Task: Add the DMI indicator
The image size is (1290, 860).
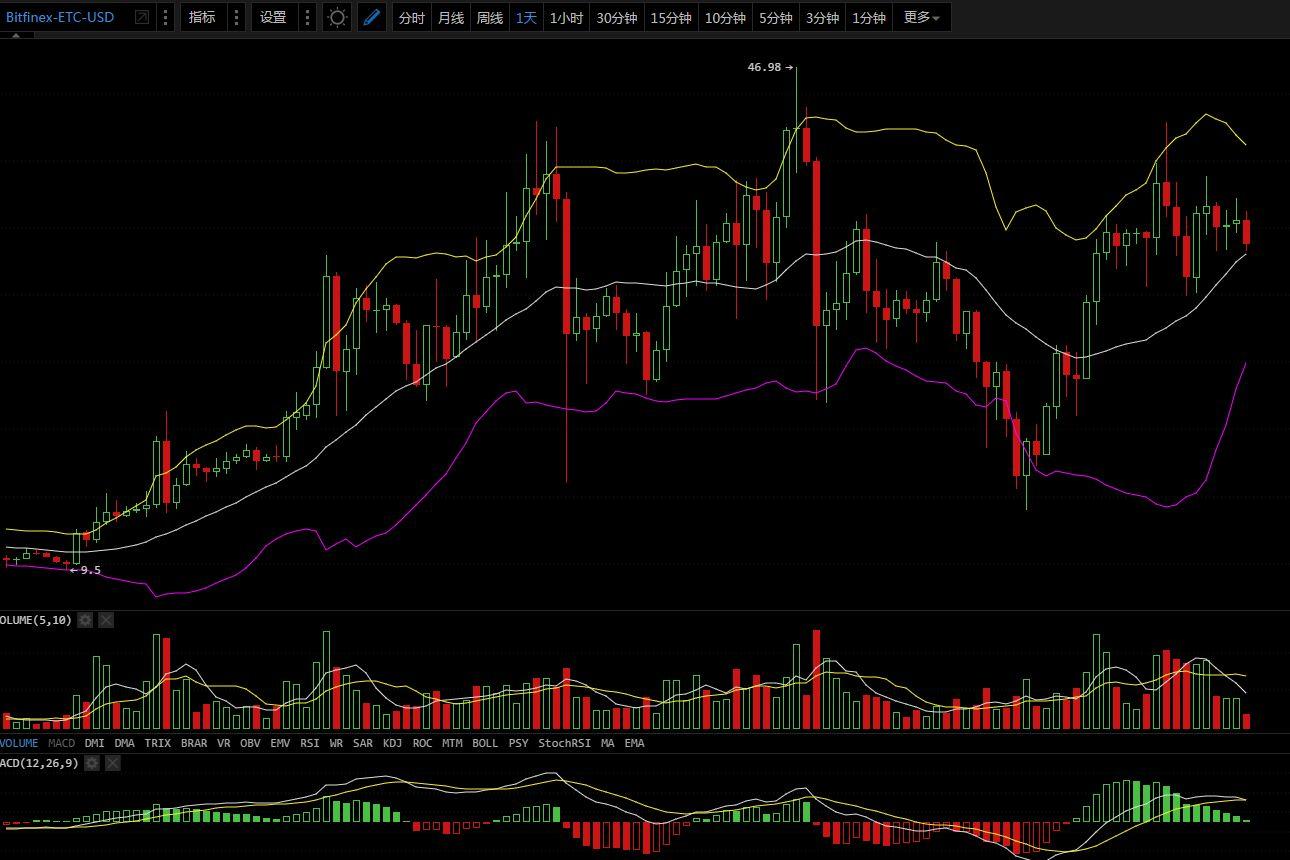Action: coord(94,743)
